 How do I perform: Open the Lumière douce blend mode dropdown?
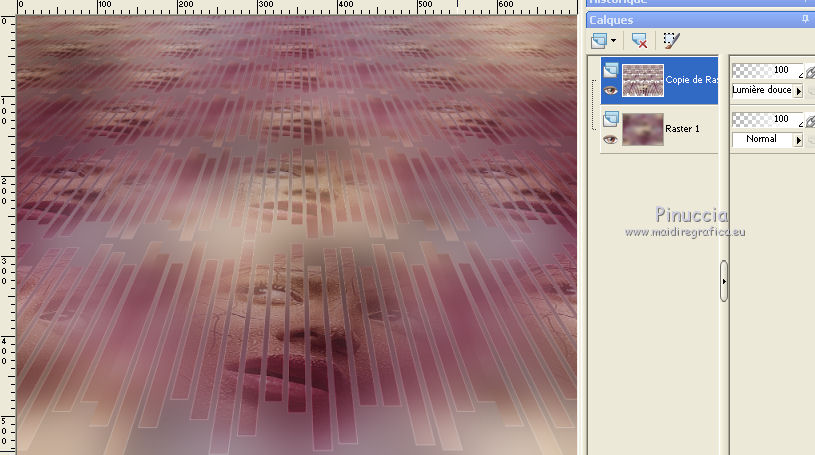coord(798,91)
